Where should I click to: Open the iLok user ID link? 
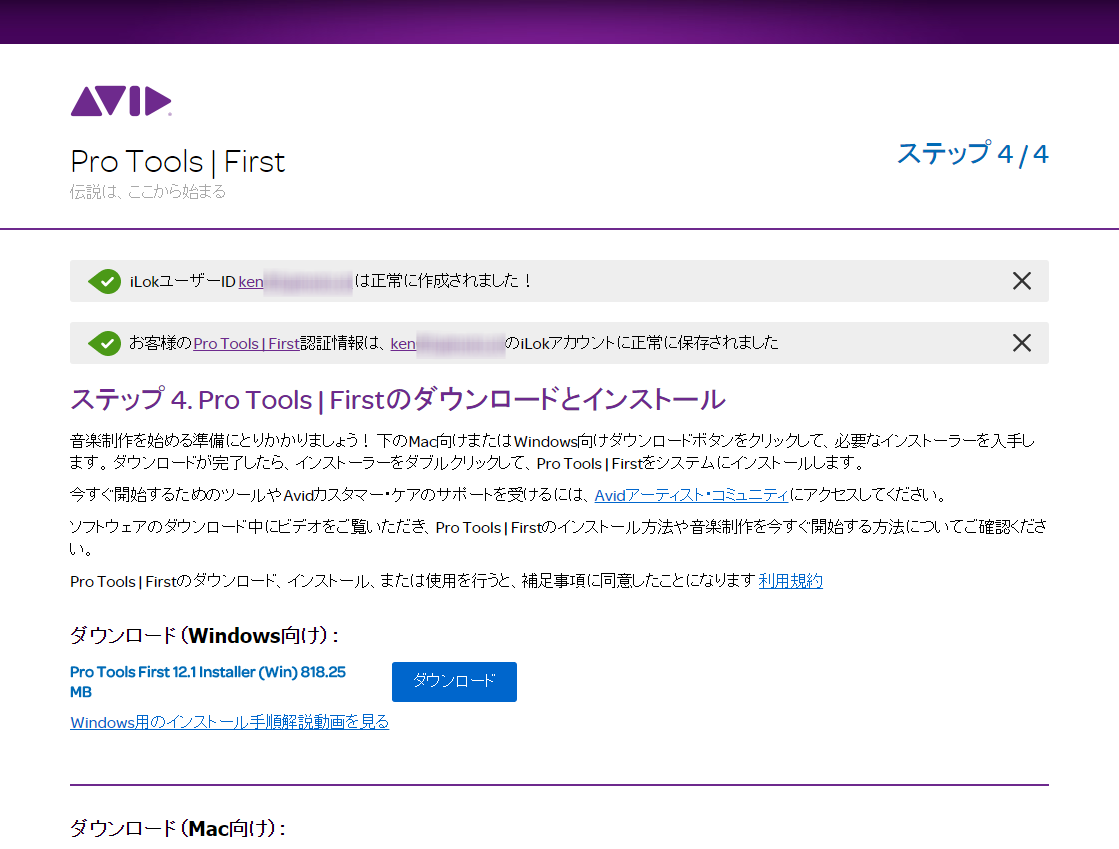(x=295, y=282)
